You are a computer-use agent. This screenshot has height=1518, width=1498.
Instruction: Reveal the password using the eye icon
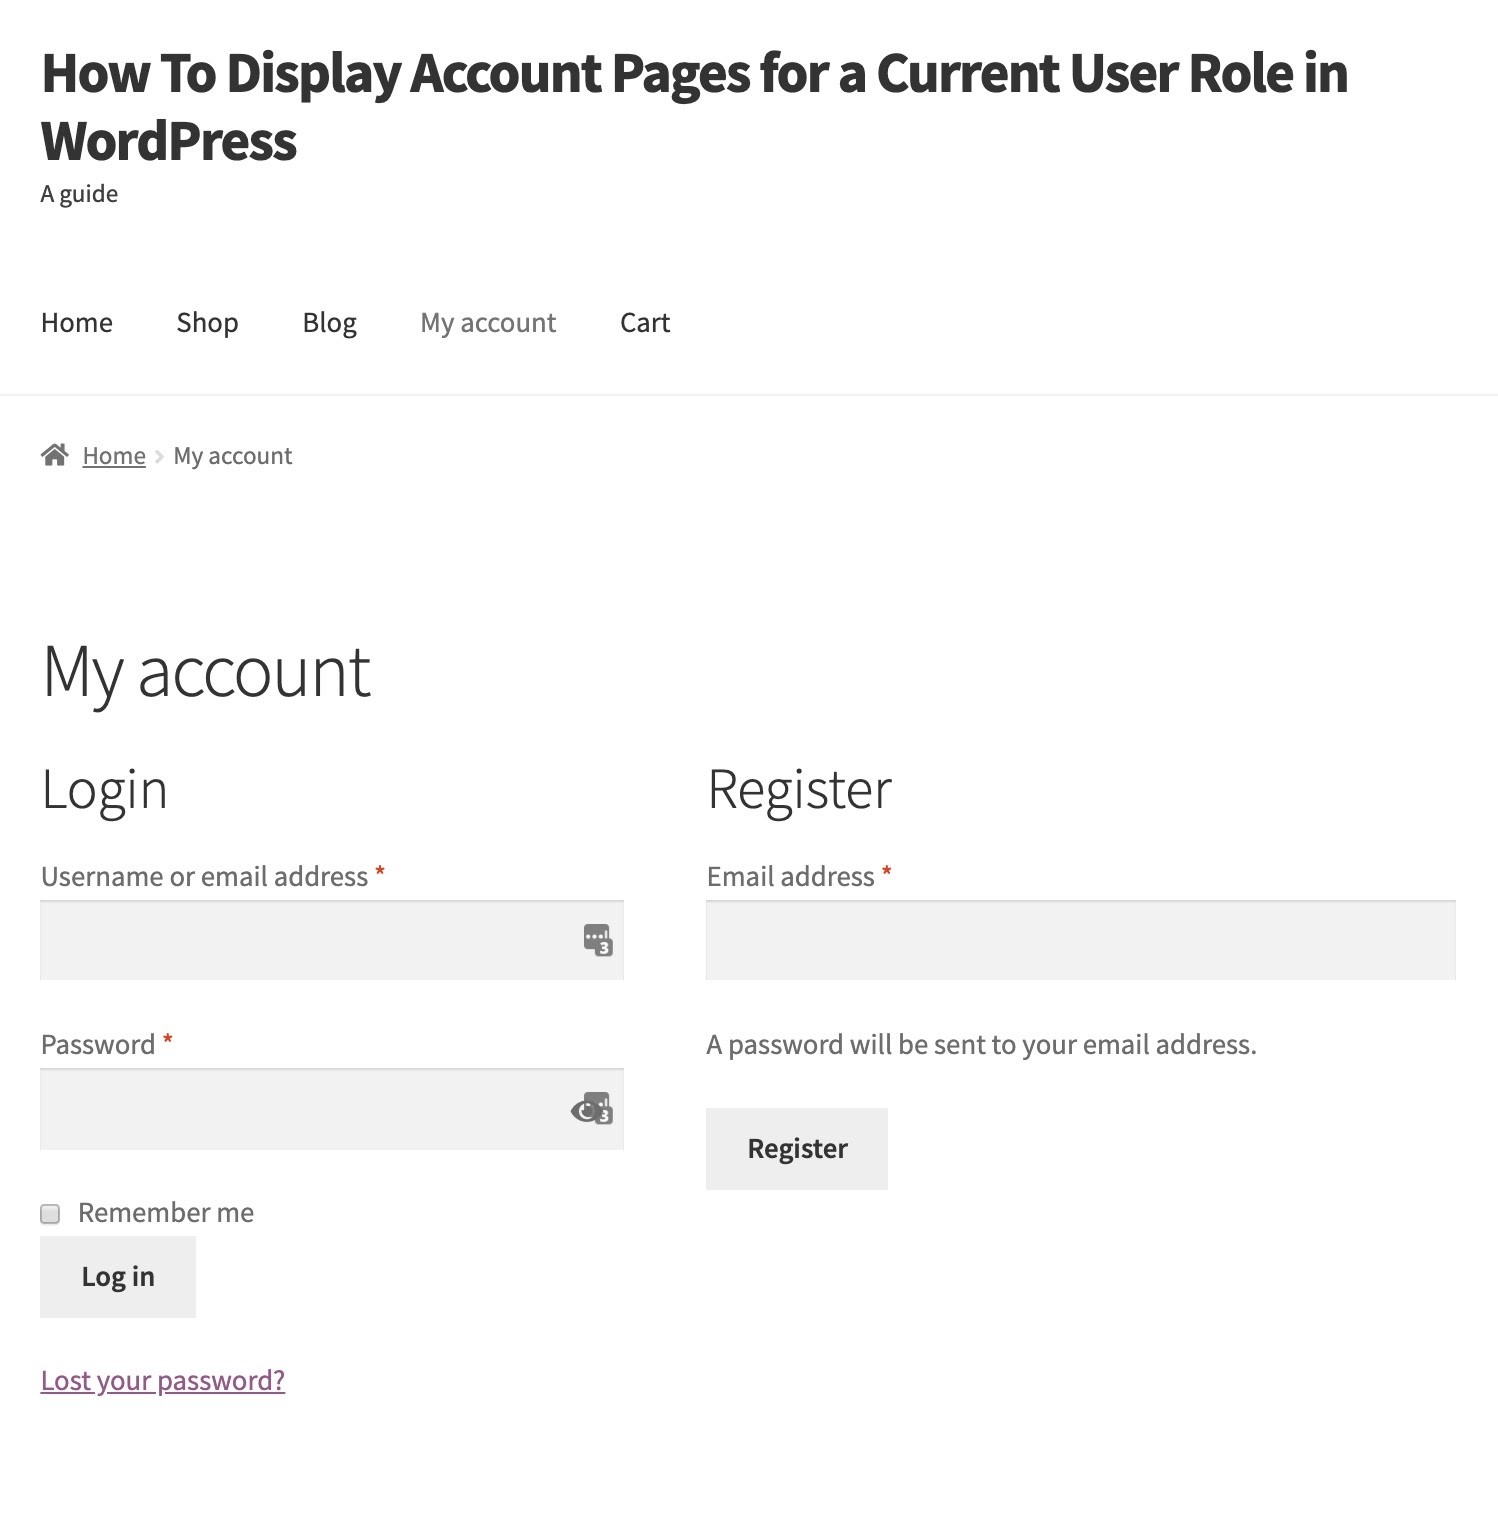click(x=585, y=1110)
